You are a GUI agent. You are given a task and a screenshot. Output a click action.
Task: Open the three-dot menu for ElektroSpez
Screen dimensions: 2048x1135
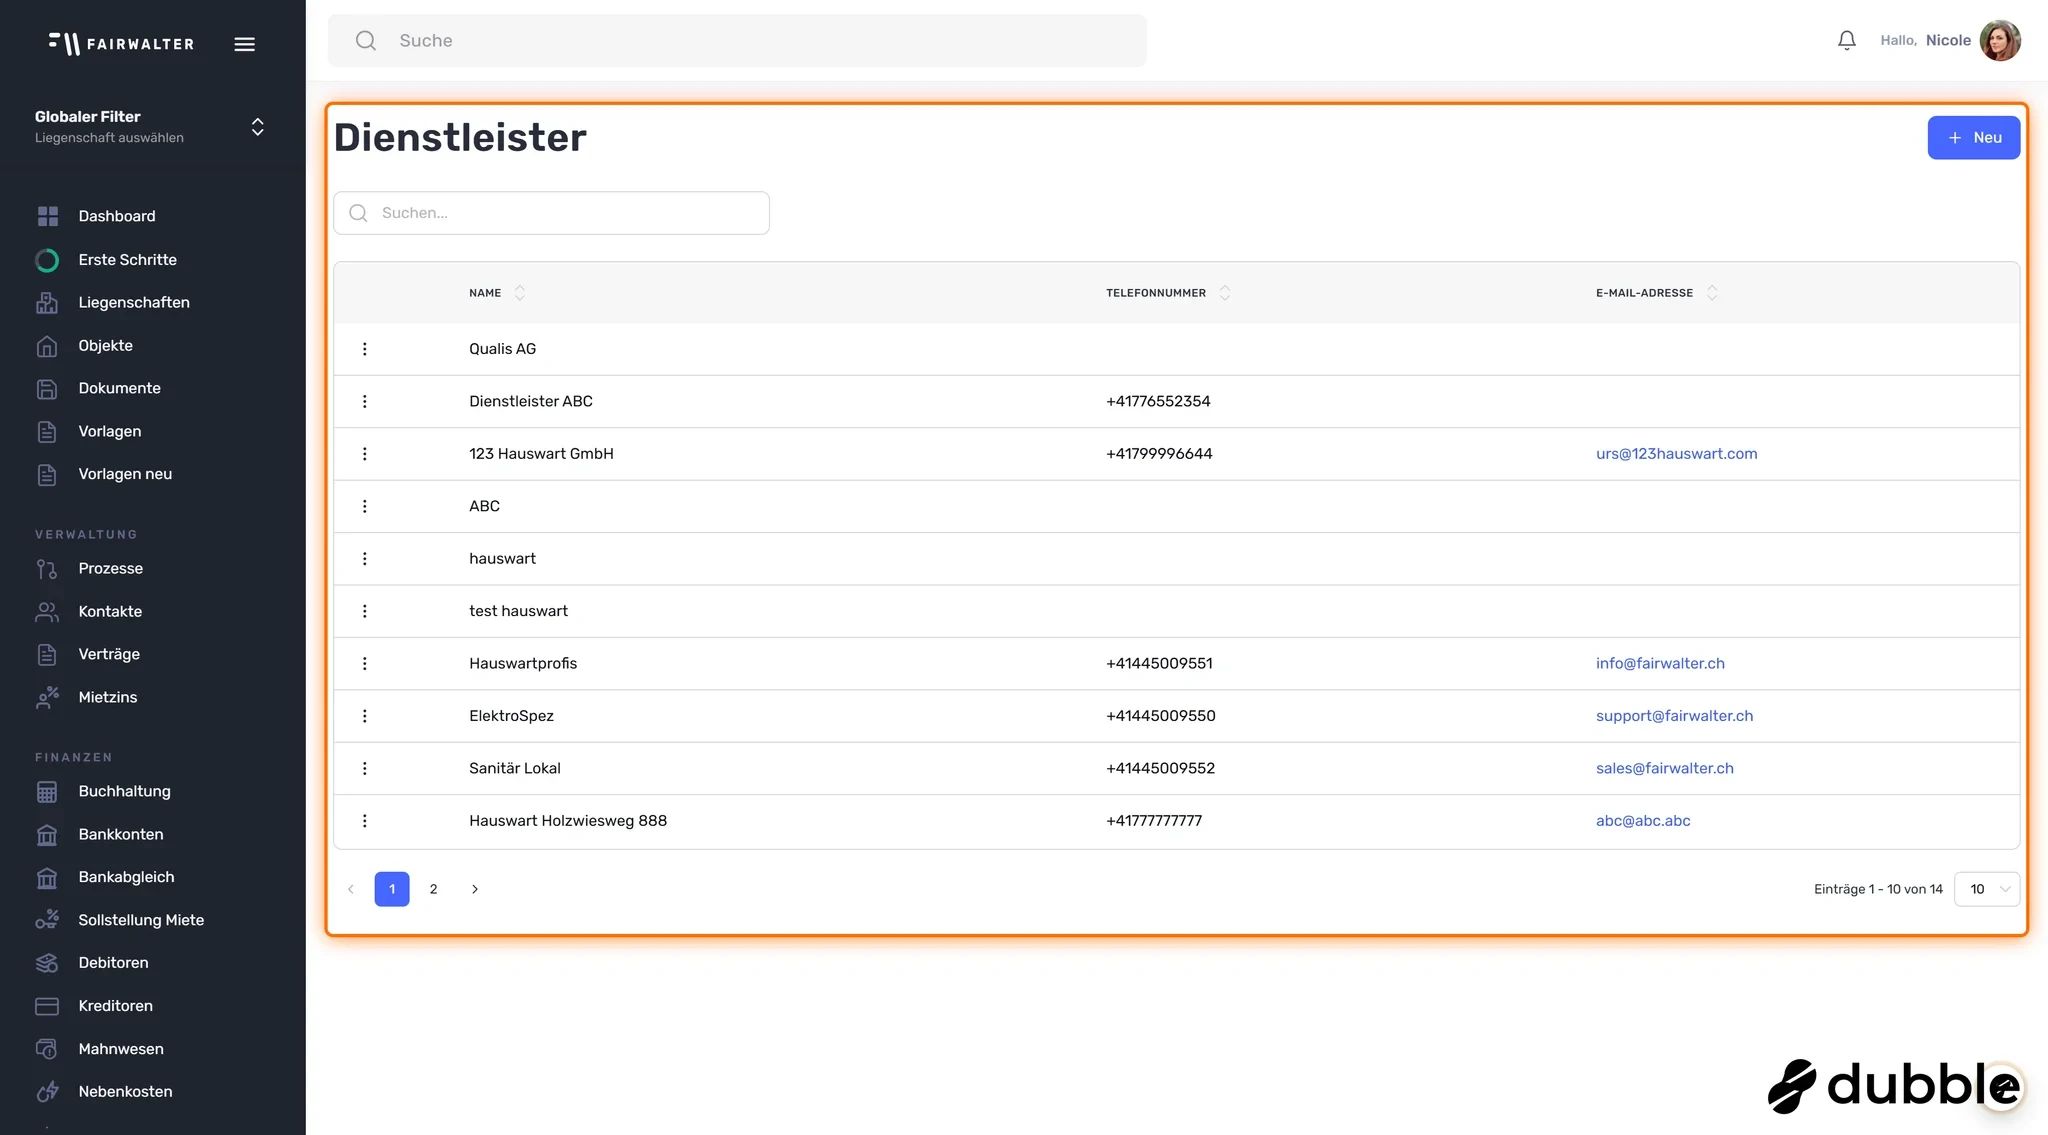[x=365, y=716]
